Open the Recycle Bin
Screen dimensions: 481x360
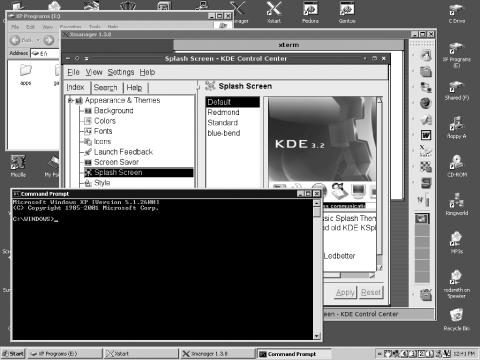[x=456, y=319]
